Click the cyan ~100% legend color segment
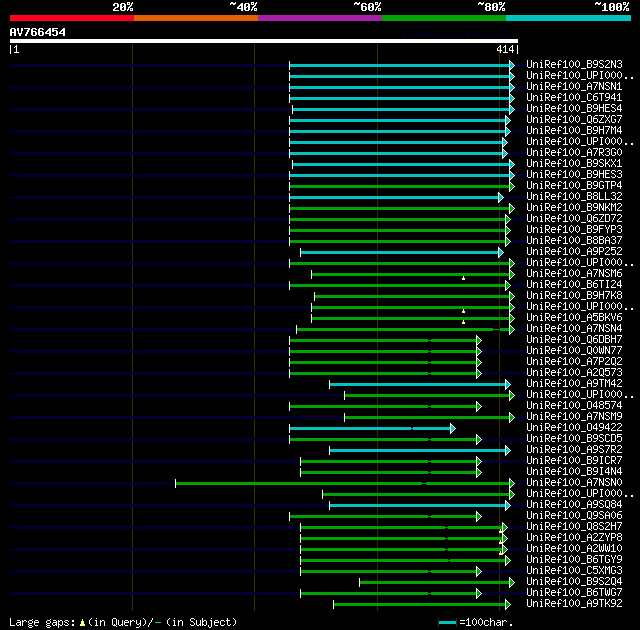Viewport: 640px width, 630px height. point(569,18)
